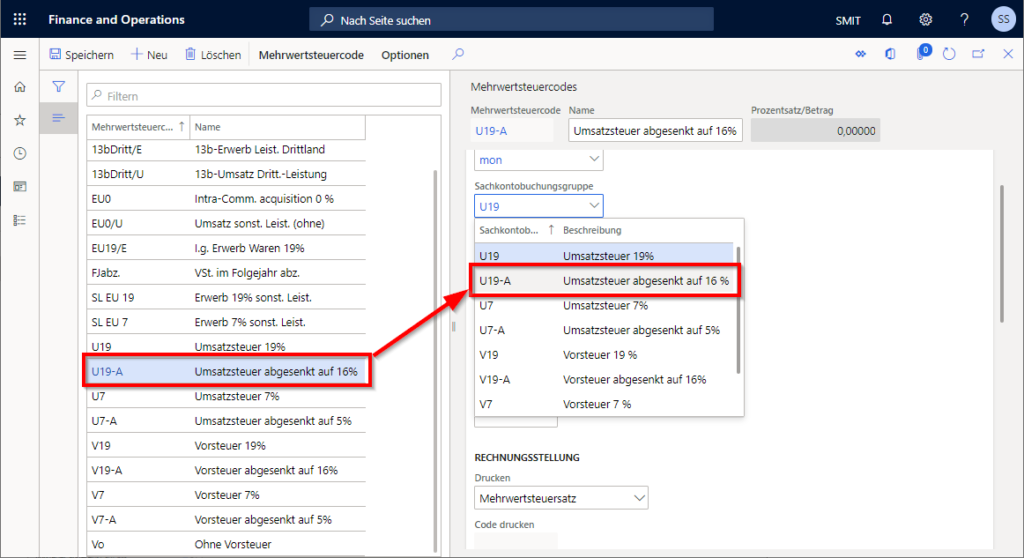Select FJabz. VSt. im Folgejahr row

(x=226, y=272)
